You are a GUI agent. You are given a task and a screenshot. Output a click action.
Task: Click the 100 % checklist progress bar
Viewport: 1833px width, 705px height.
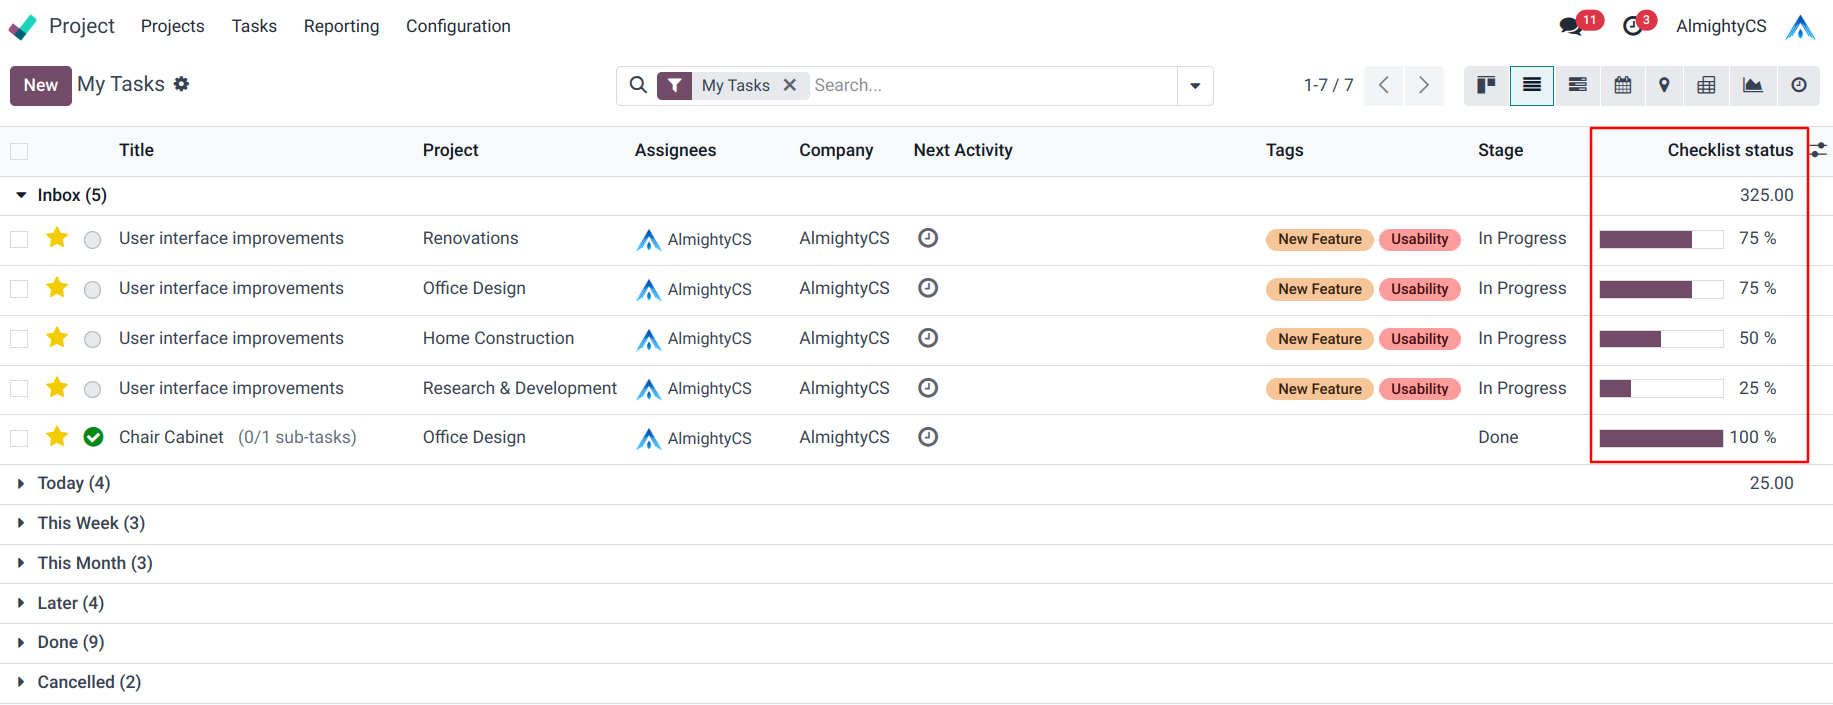click(1661, 438)
